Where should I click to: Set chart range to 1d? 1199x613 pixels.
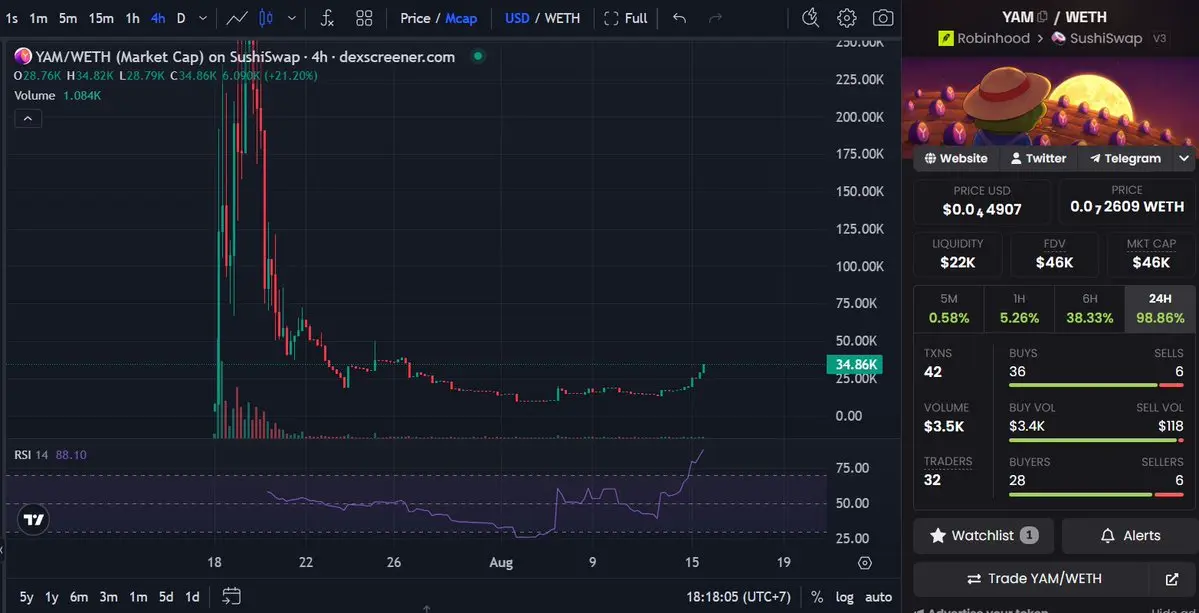pos(193,597)
